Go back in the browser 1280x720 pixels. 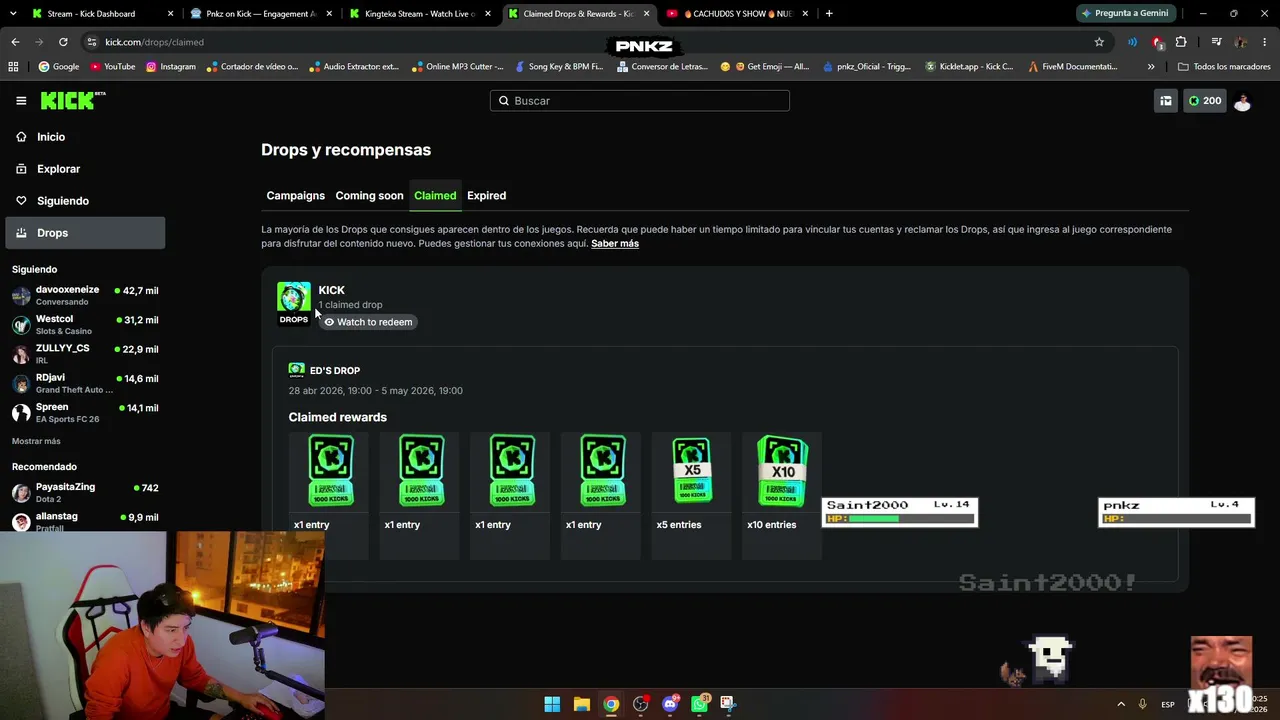tap(15, 42)
